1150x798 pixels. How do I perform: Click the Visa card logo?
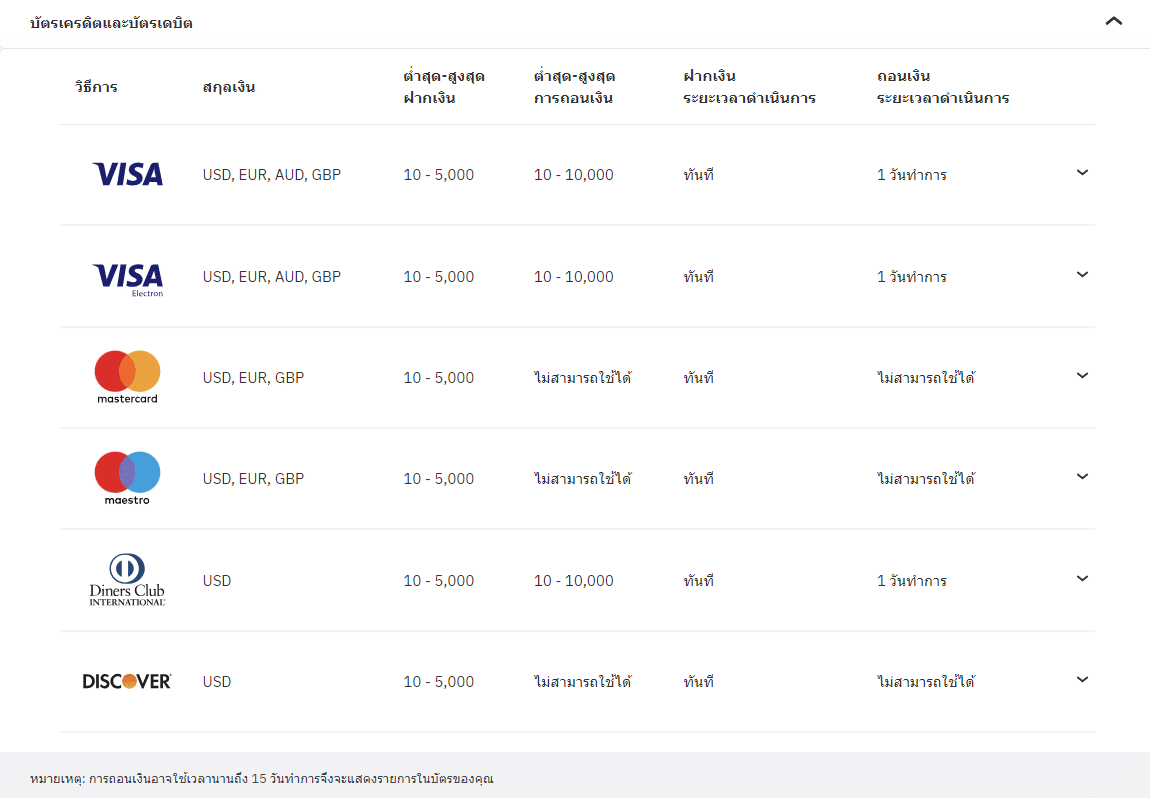(x=127, y=175)
